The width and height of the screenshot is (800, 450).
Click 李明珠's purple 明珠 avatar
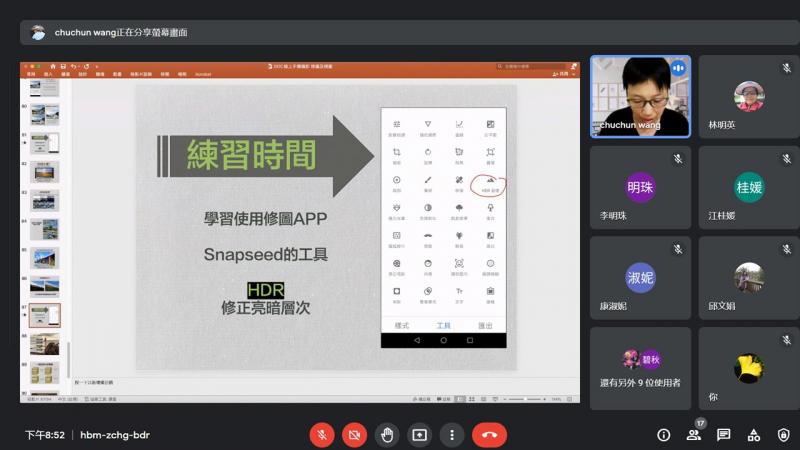(x=640, y=187)
